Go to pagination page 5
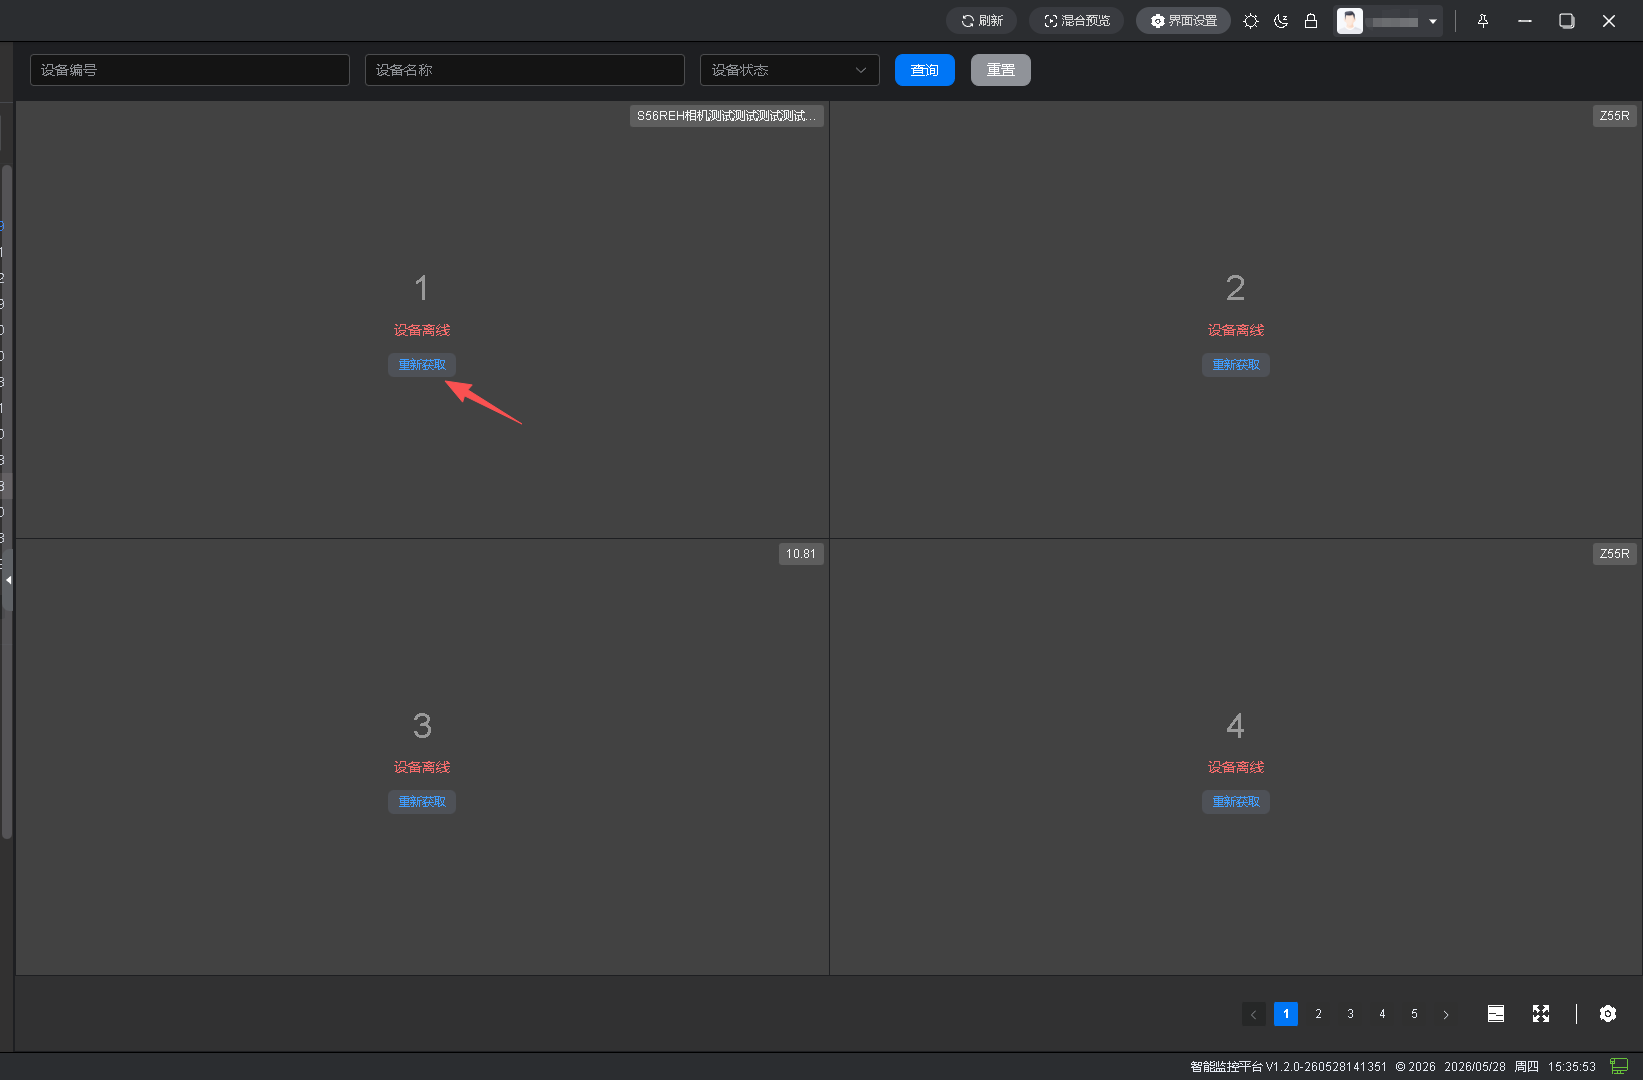 coord(1414,1014)
